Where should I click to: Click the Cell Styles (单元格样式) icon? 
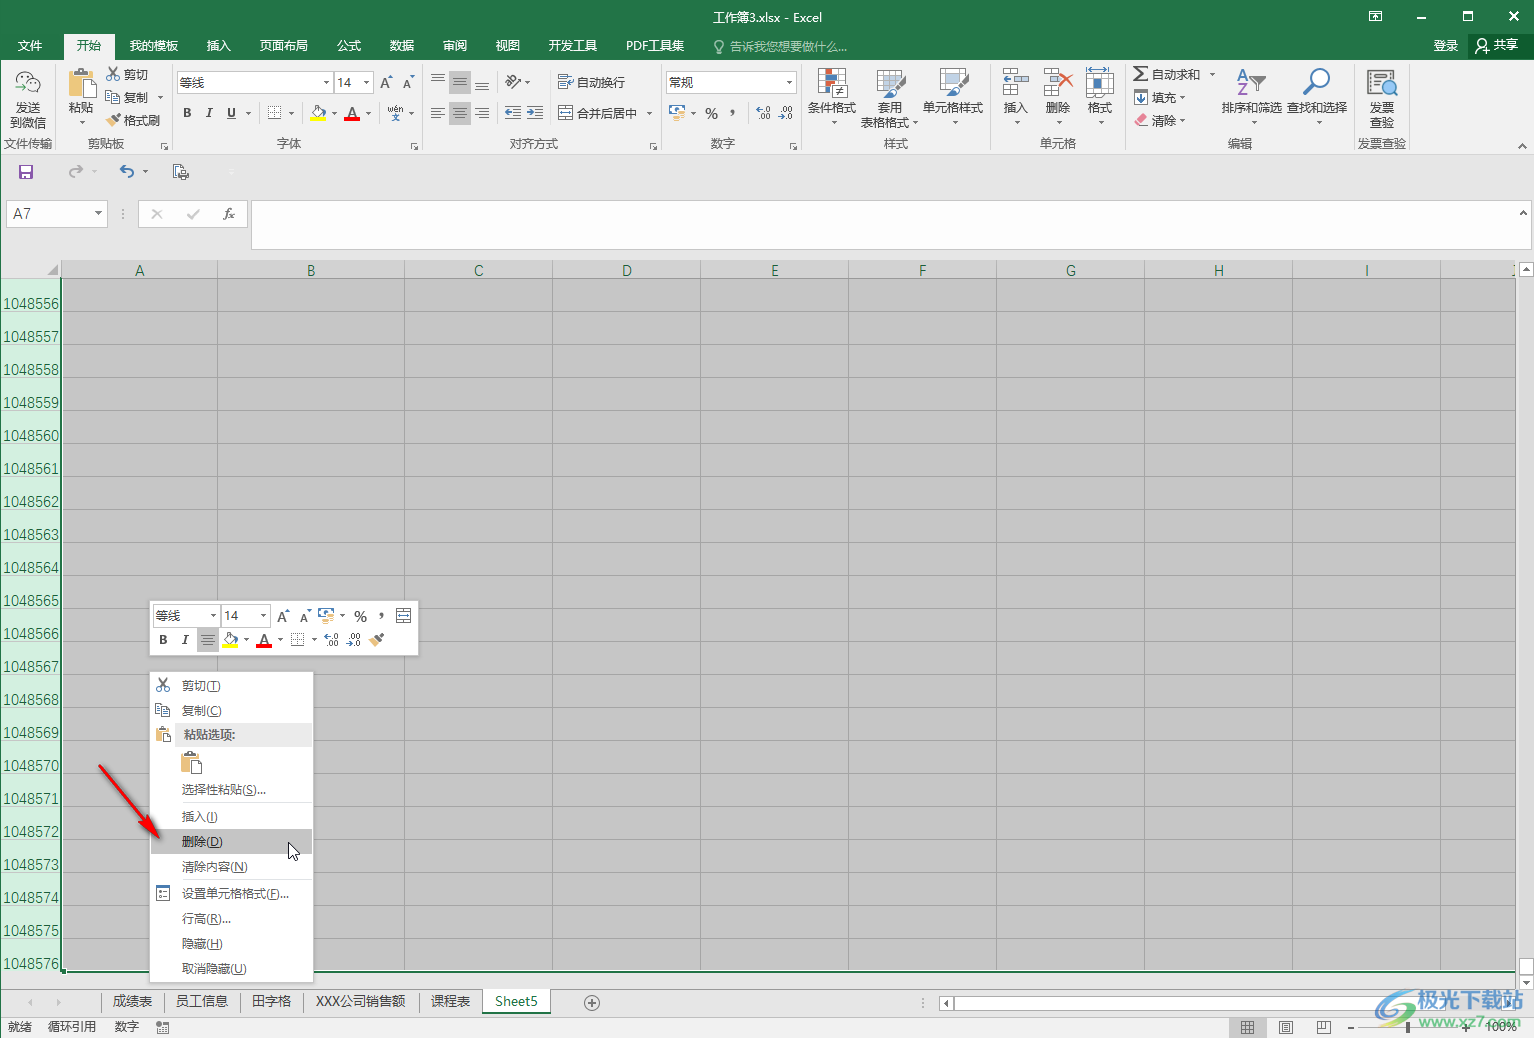953,84
